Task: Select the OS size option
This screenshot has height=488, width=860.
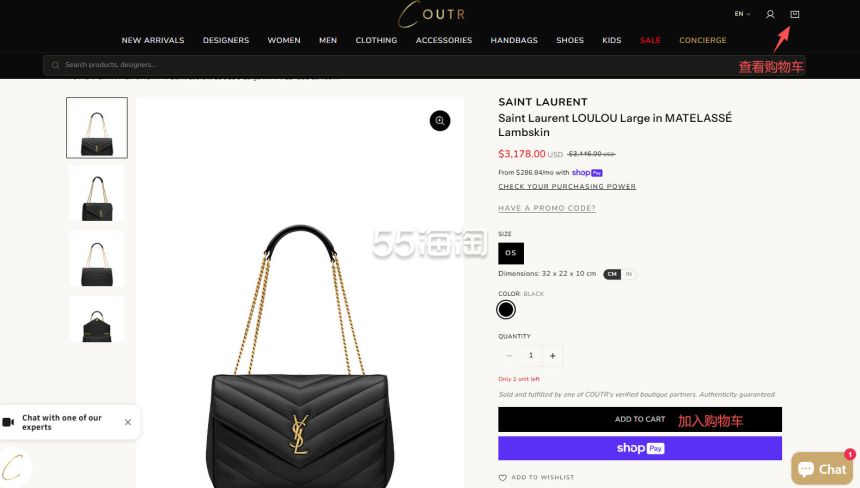Action: point(511,253)
